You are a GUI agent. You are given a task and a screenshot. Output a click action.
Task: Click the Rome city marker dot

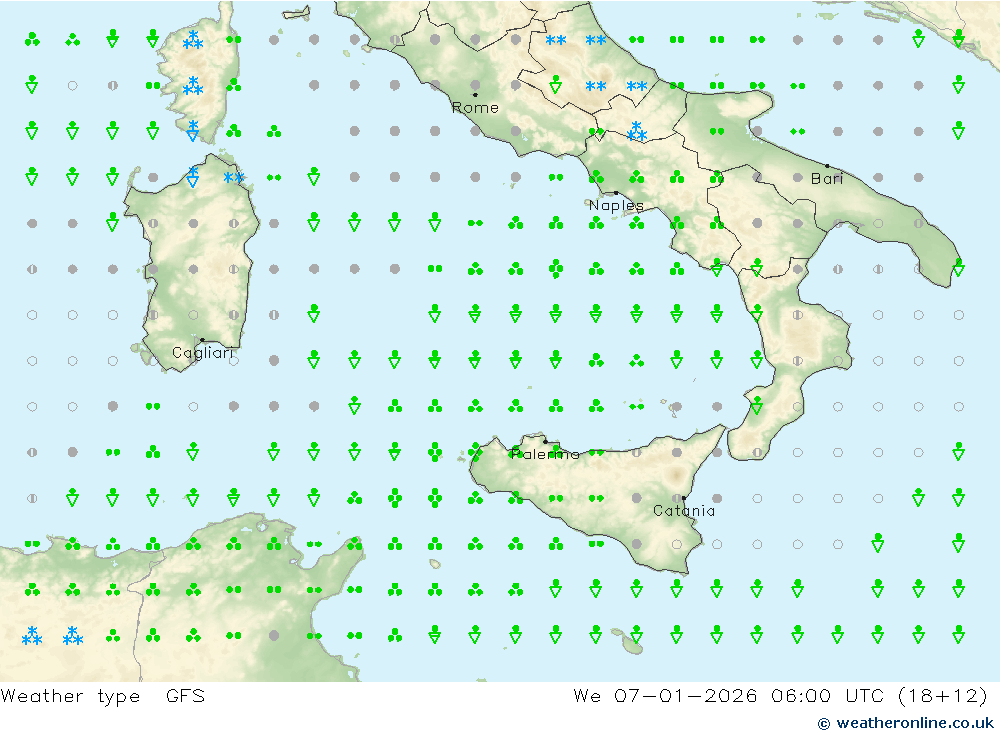click(475, 95)
